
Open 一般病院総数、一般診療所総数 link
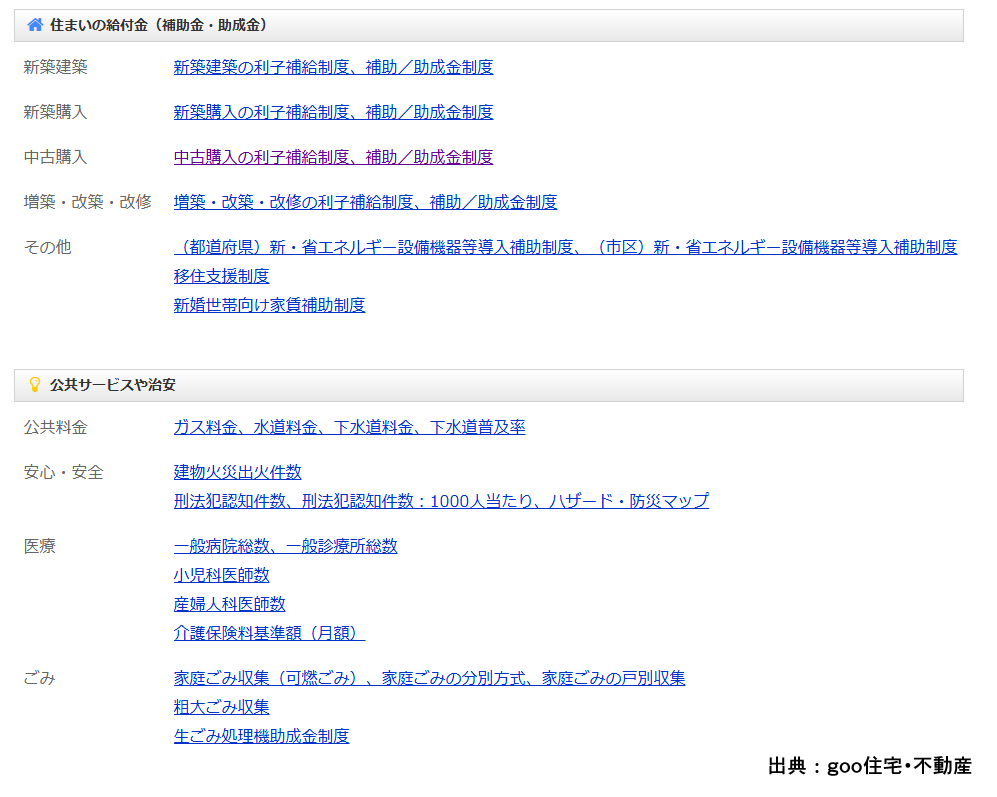(285, 546)
